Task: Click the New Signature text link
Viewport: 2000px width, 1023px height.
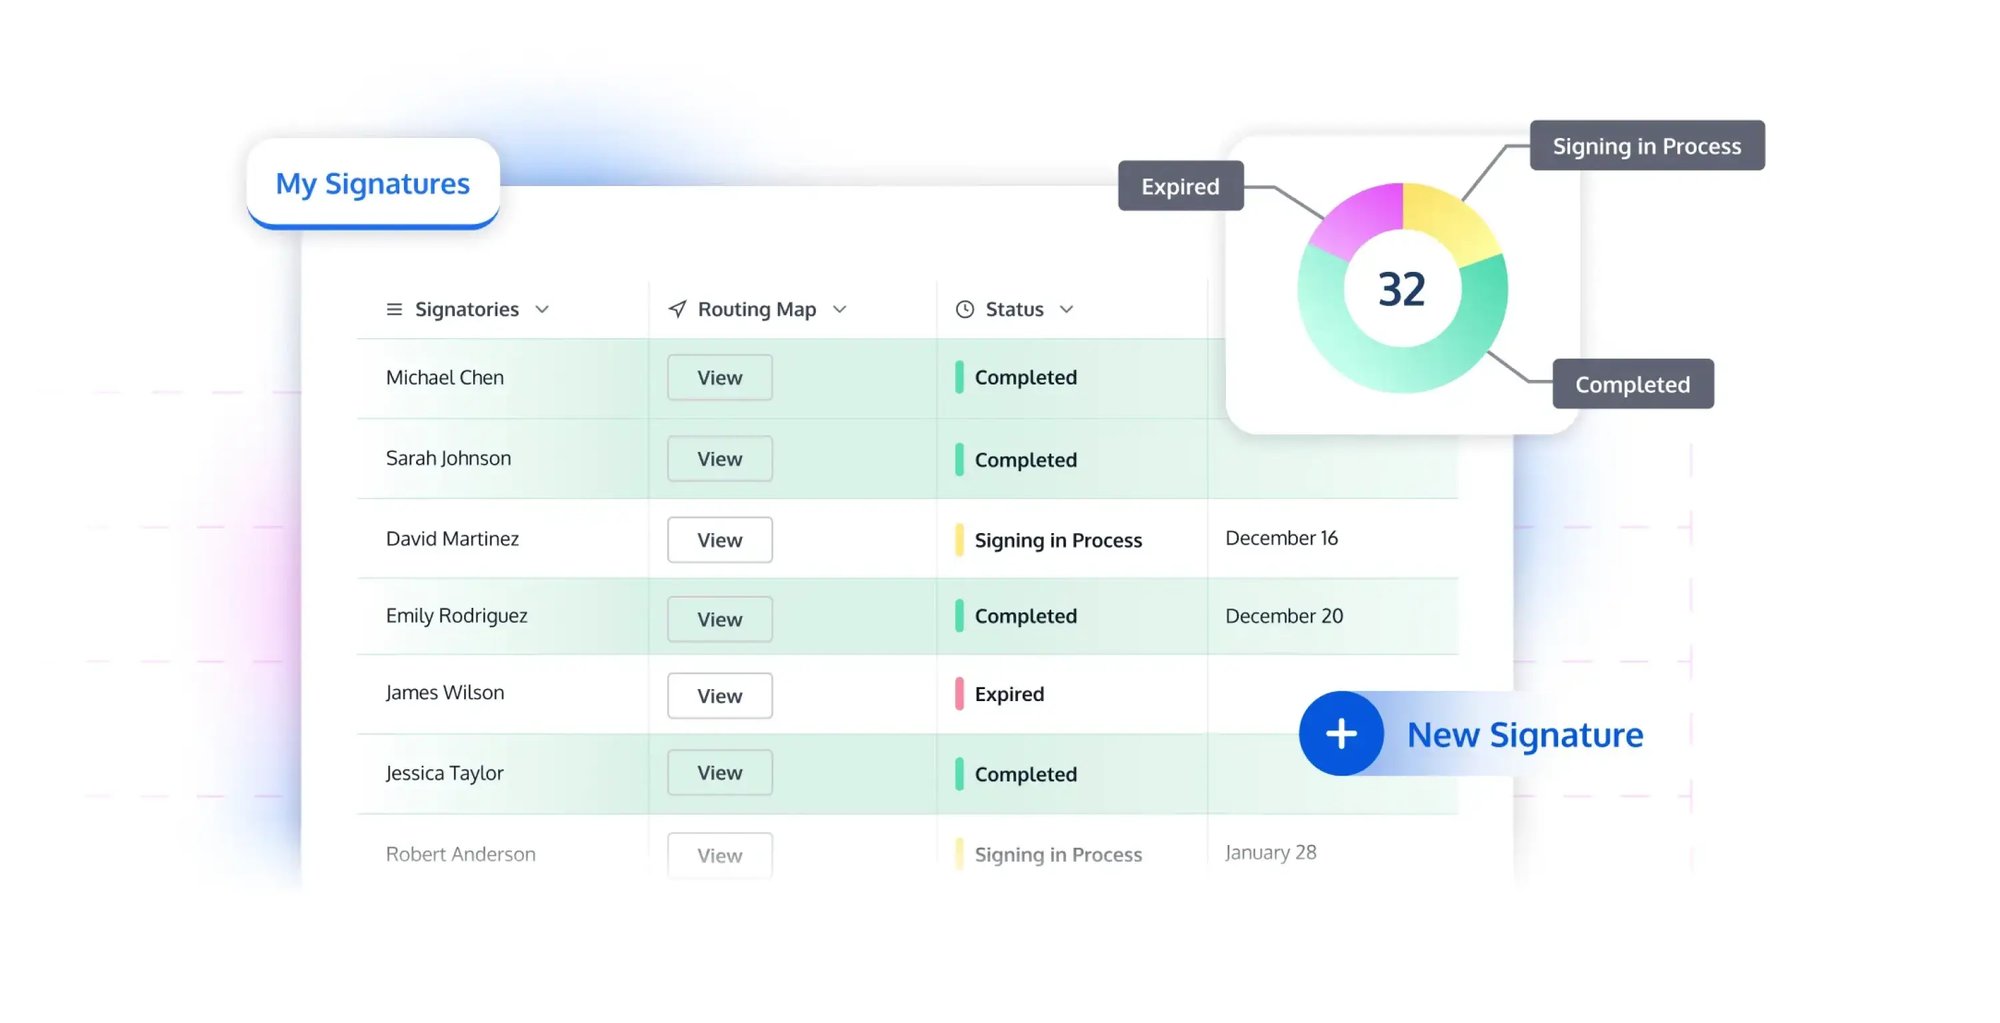Action: [1524, 735]
